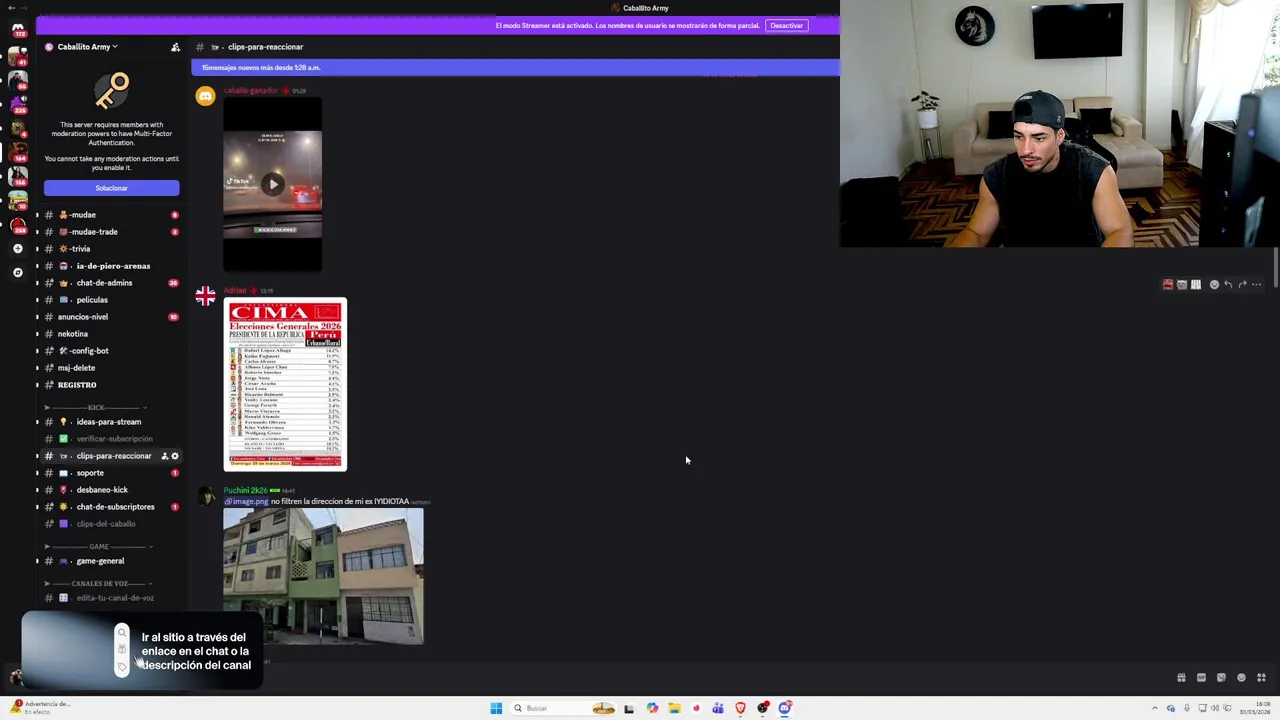The height and width of the screenshot is (720, 1280).
Task: Open sticker picker in chat input bar
Action: point(1221,677)
